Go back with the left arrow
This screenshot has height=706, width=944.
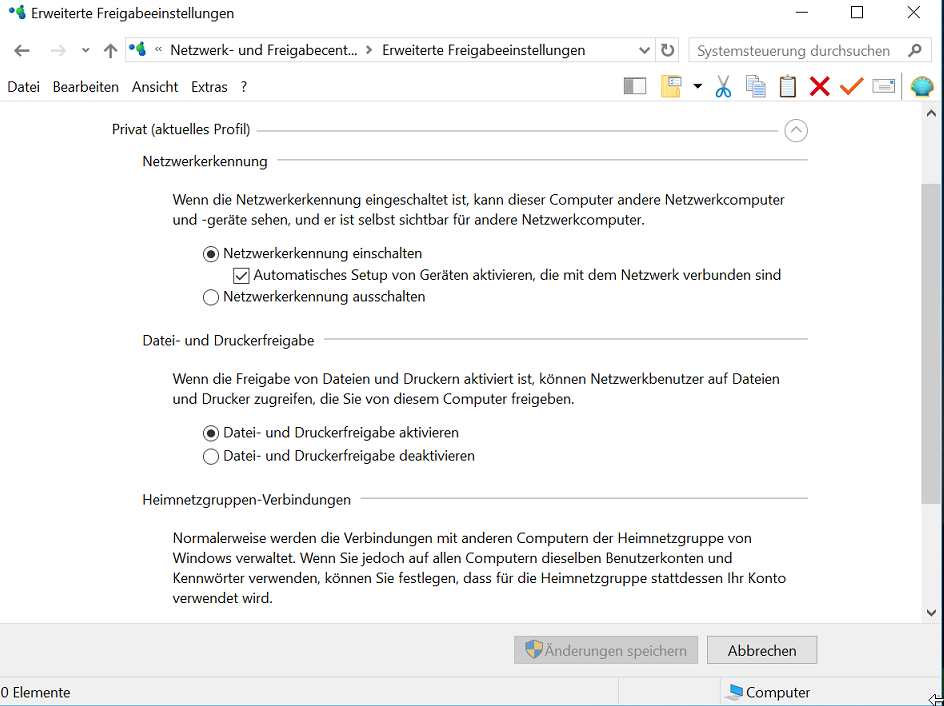(22, 51)
